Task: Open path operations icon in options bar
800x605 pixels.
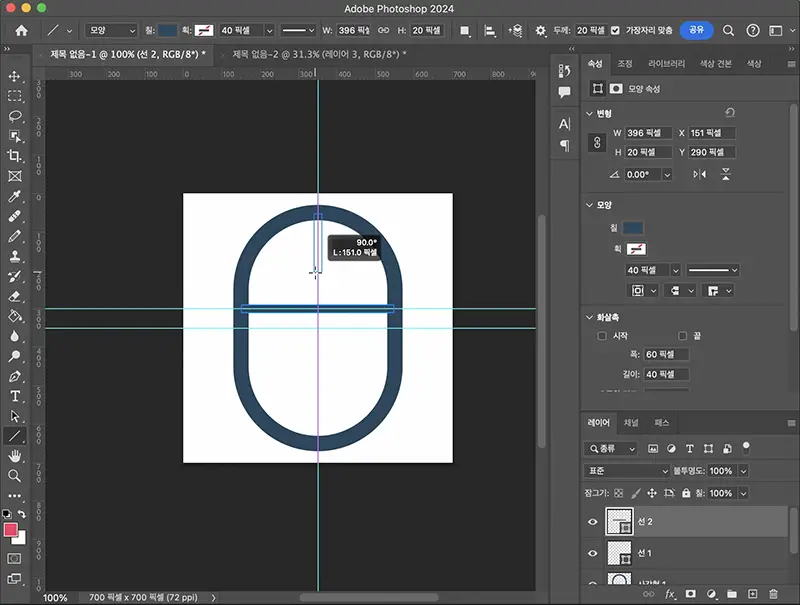Action: click(464, 31)
